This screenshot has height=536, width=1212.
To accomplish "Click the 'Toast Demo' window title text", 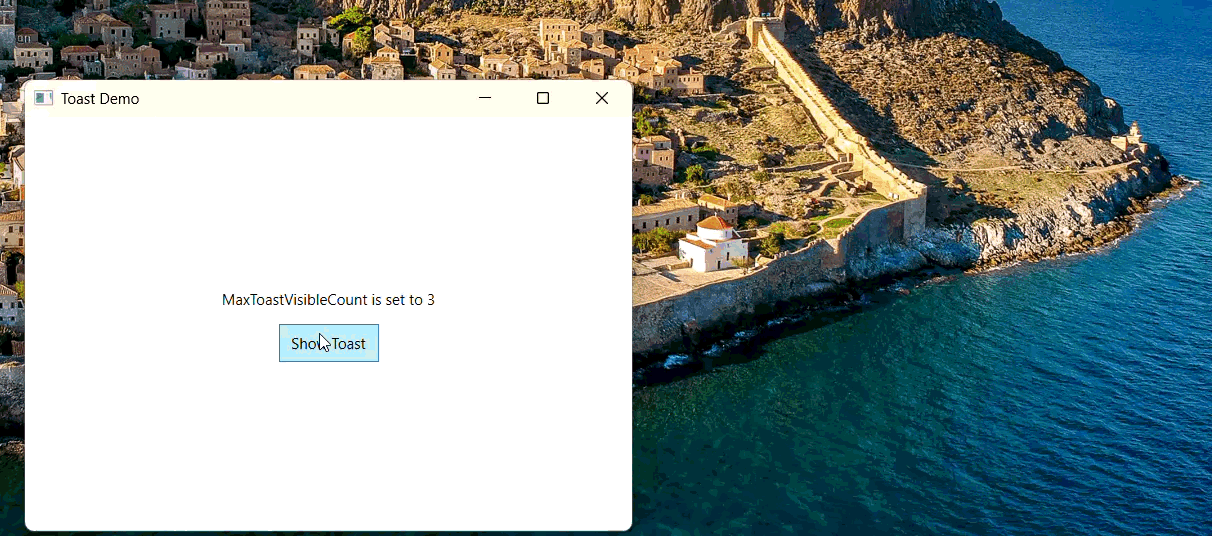I will click(100, 99).
